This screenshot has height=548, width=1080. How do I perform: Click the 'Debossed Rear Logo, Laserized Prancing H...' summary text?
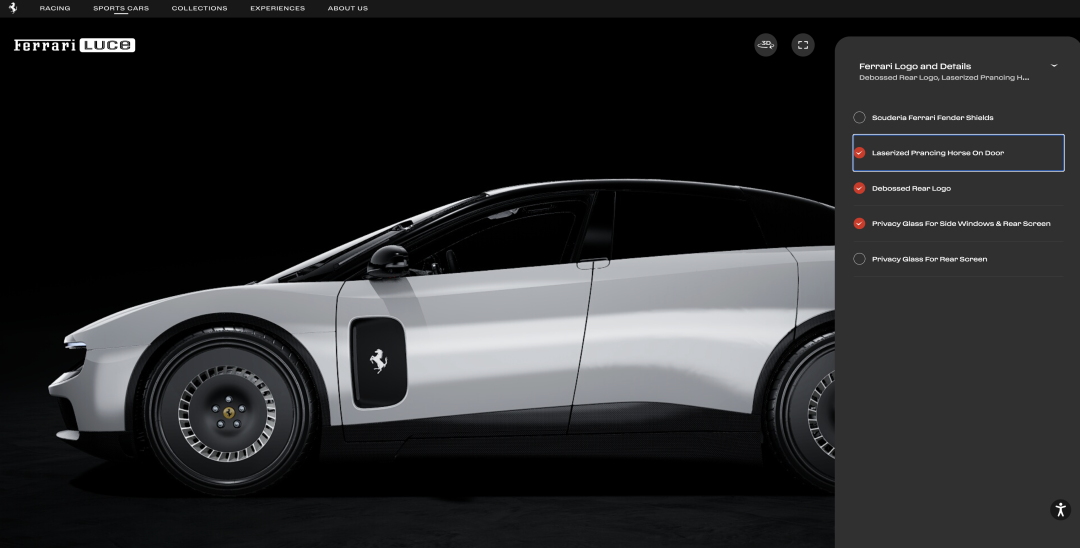[944, 78]
